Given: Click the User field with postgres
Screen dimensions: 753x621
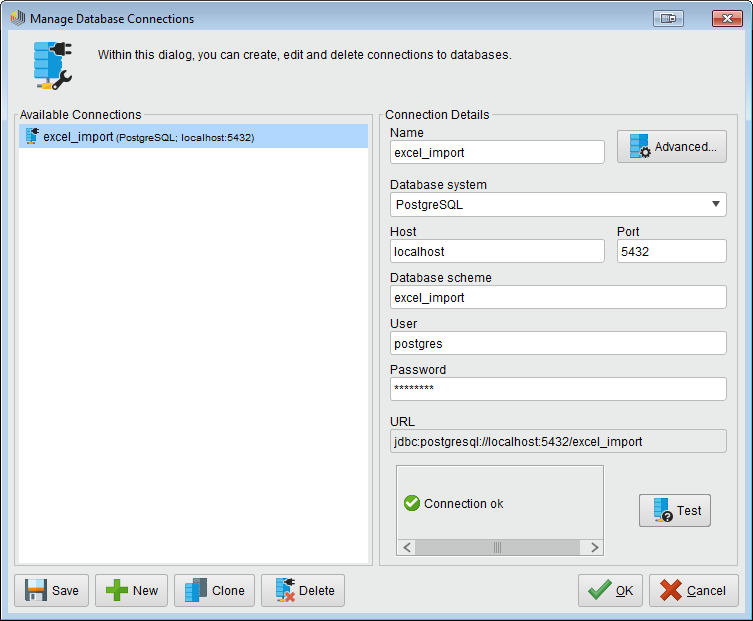Looking at the screenshot, I should pyautogui.click(x=558, y=343).
